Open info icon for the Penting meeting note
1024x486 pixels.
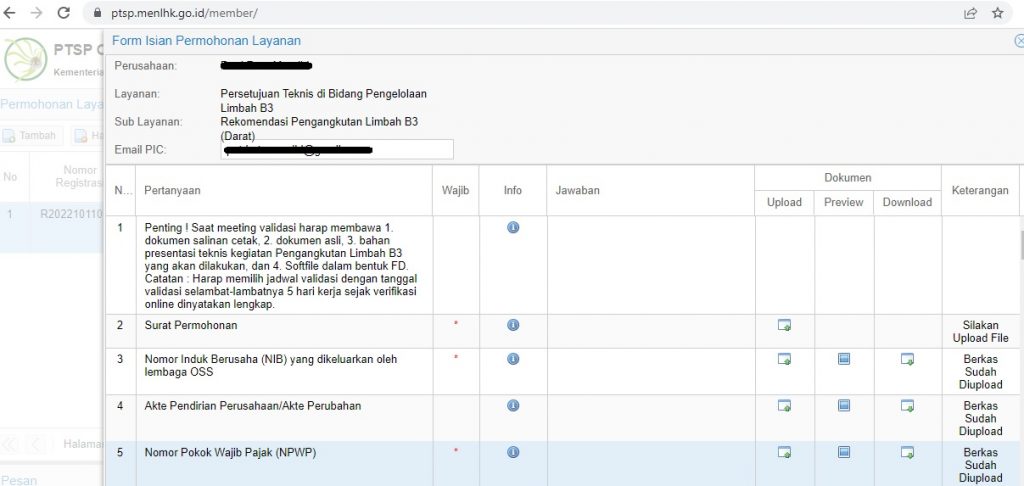[x=513, y=228]
